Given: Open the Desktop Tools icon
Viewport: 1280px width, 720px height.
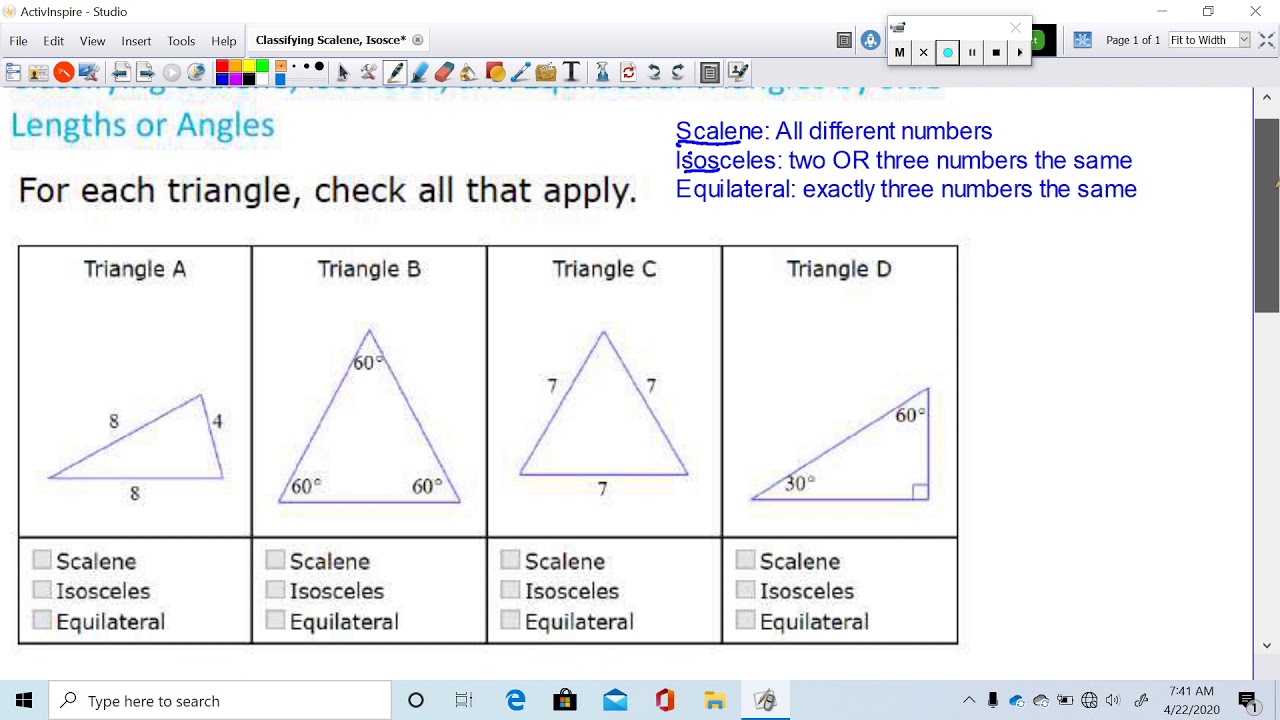Looking at the screenshot, I should pyautogui.click(x=88, y=72).
